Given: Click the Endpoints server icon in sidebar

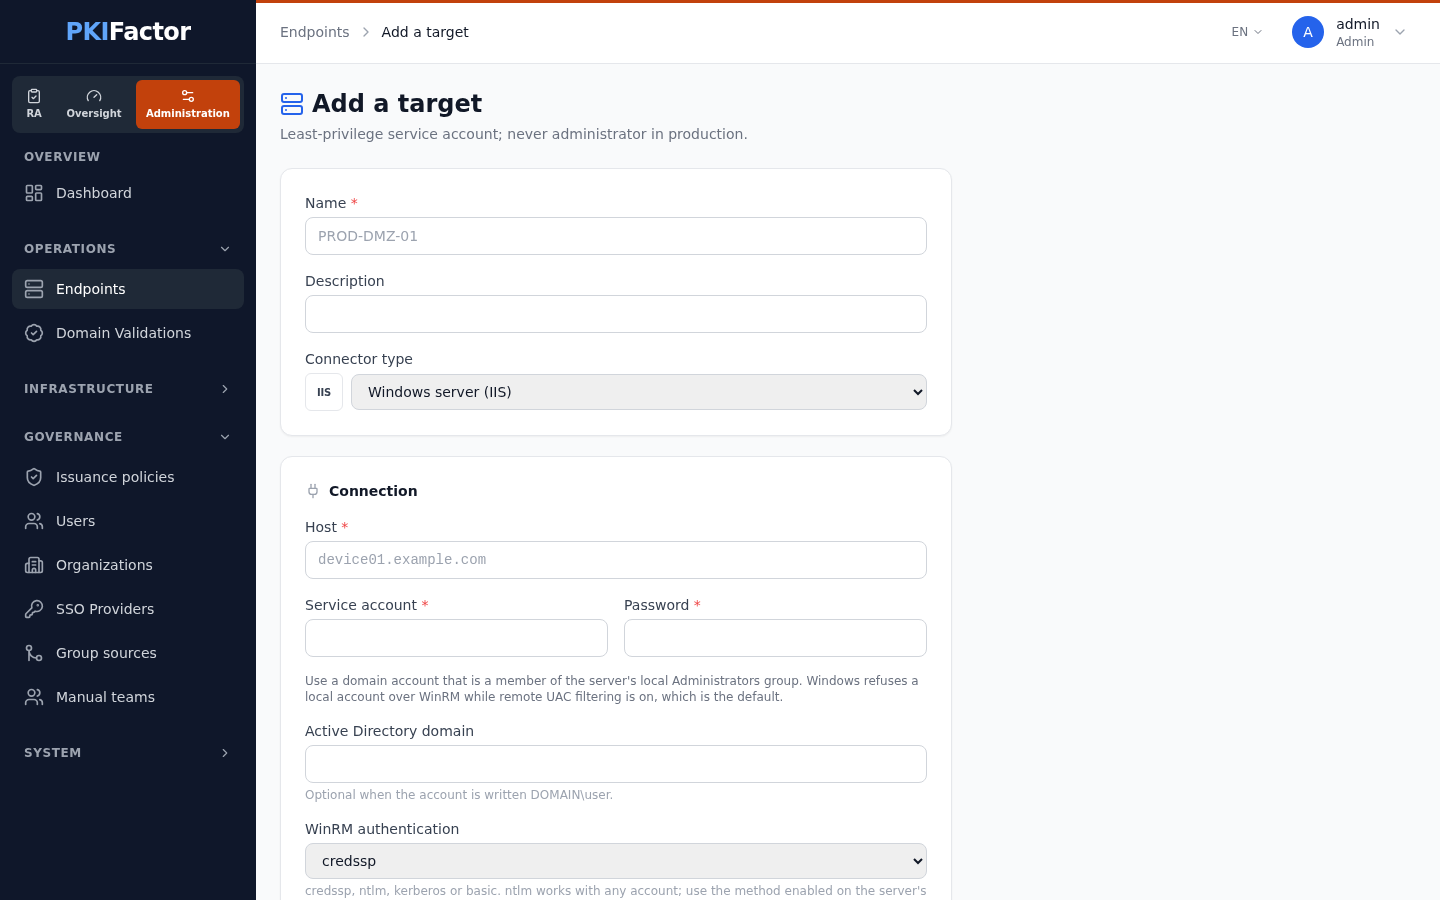Looking at the screenshot, I should [x=34, y=289].
